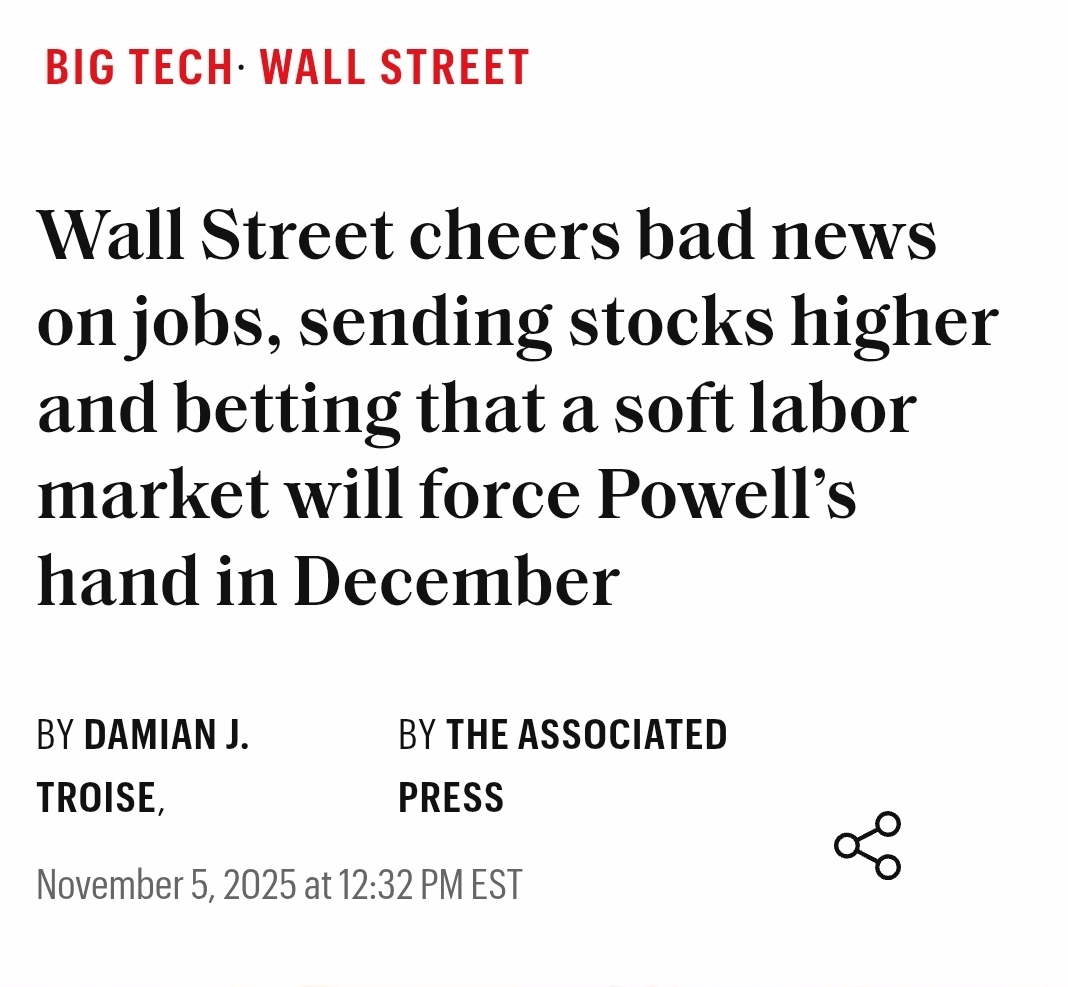Click "BY" before Damian J. Troise
Viewport: 1068px width, 987px height.
tap(56, 736)
